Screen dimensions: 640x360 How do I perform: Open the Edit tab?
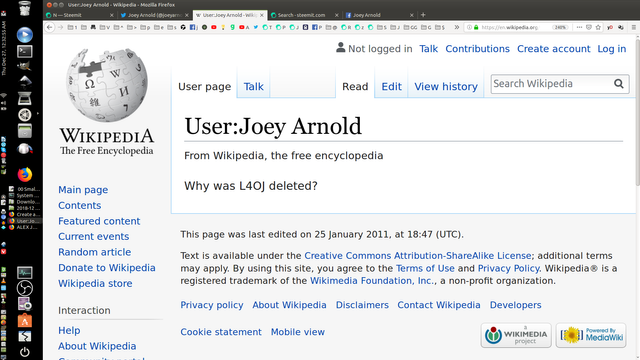(x=391, y=87)
